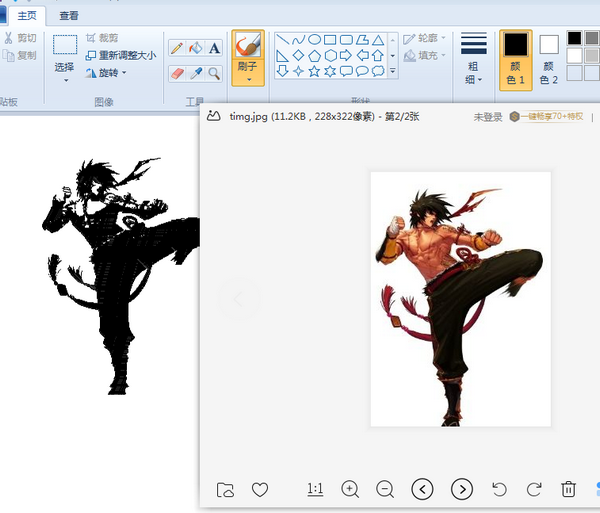Rotate image counterclockwise in viewer
The height and width of the screenshot is (513, 600).
click(499, 489)
